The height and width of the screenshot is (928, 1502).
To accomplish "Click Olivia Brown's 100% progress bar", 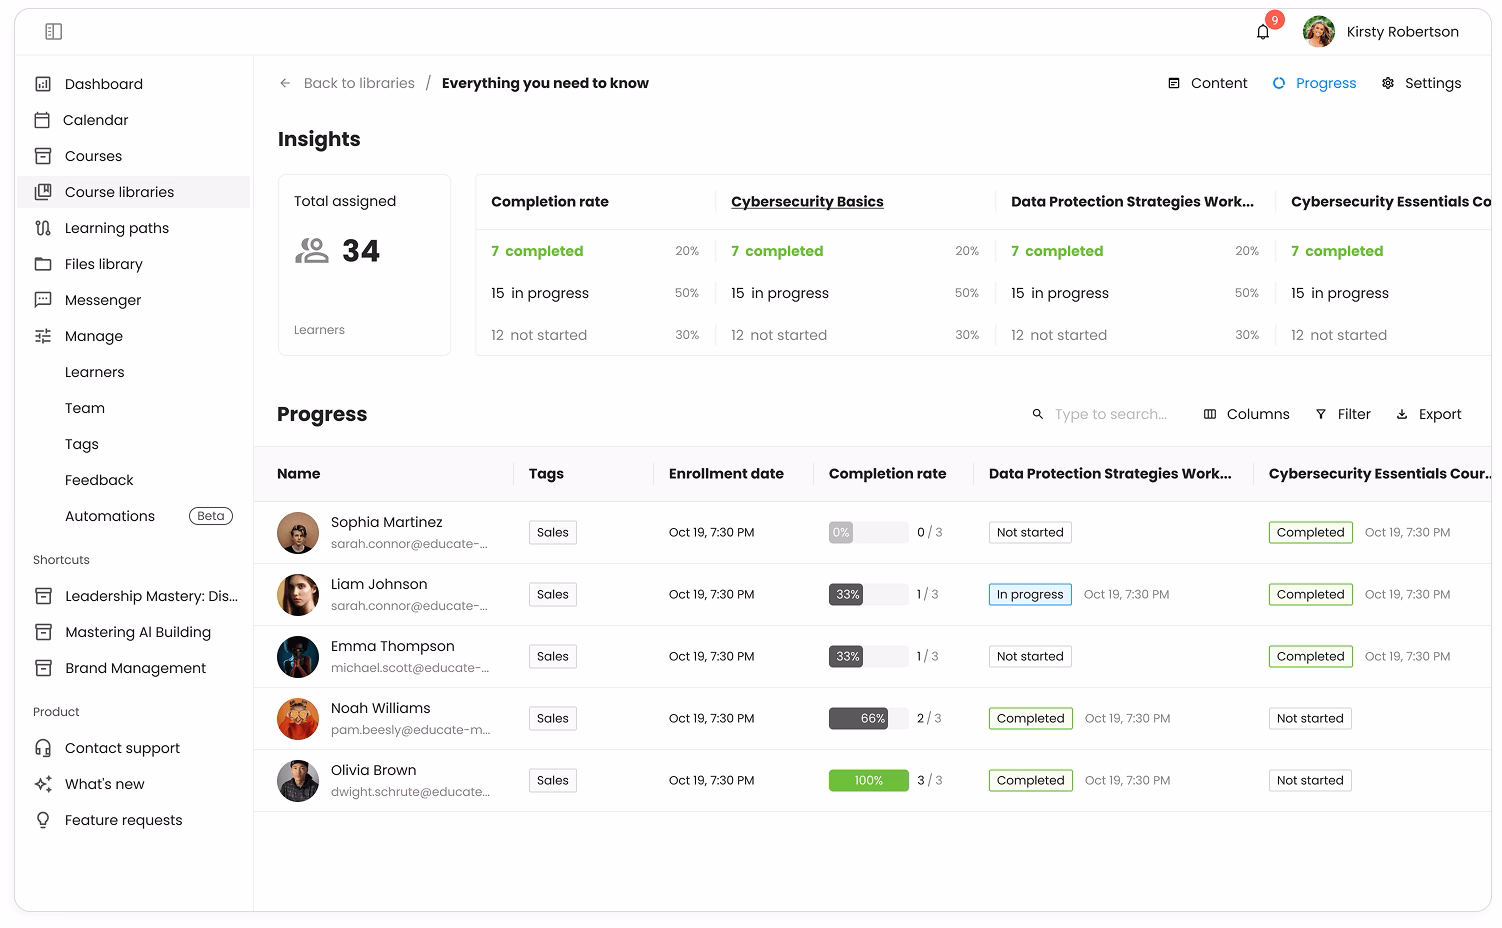I will (868, 780).
